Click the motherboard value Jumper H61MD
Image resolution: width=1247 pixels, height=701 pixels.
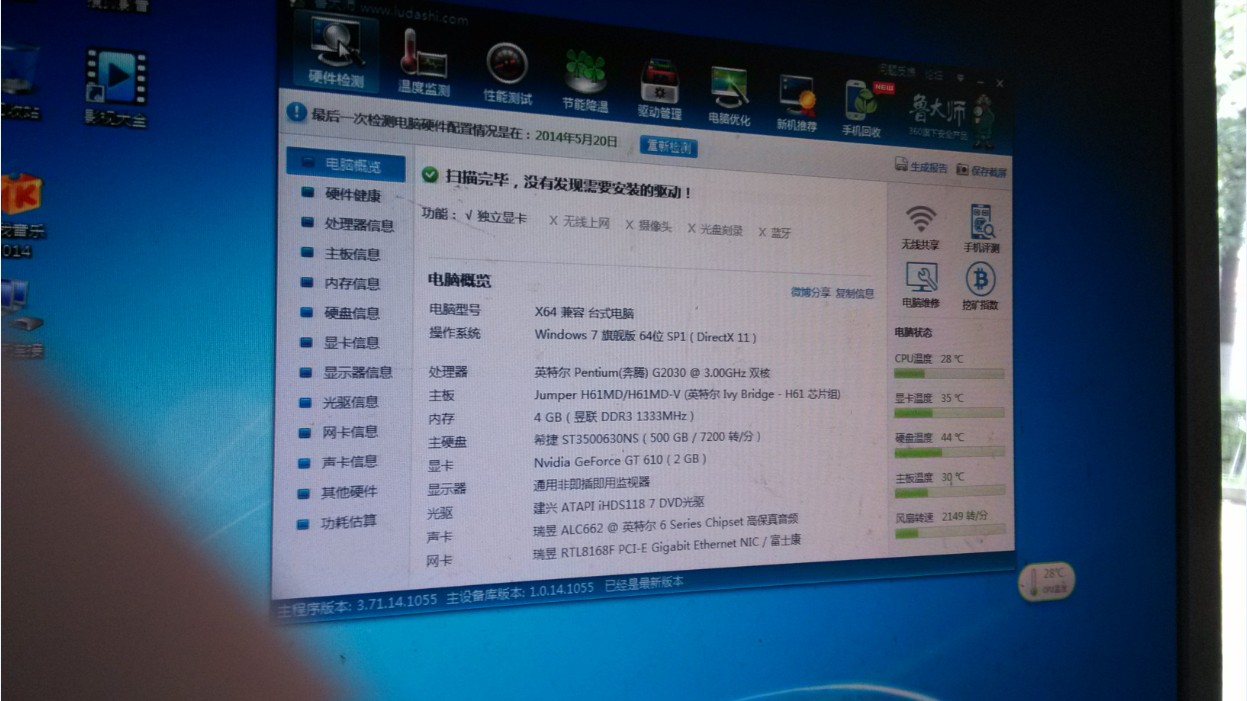tap(687, 394)
